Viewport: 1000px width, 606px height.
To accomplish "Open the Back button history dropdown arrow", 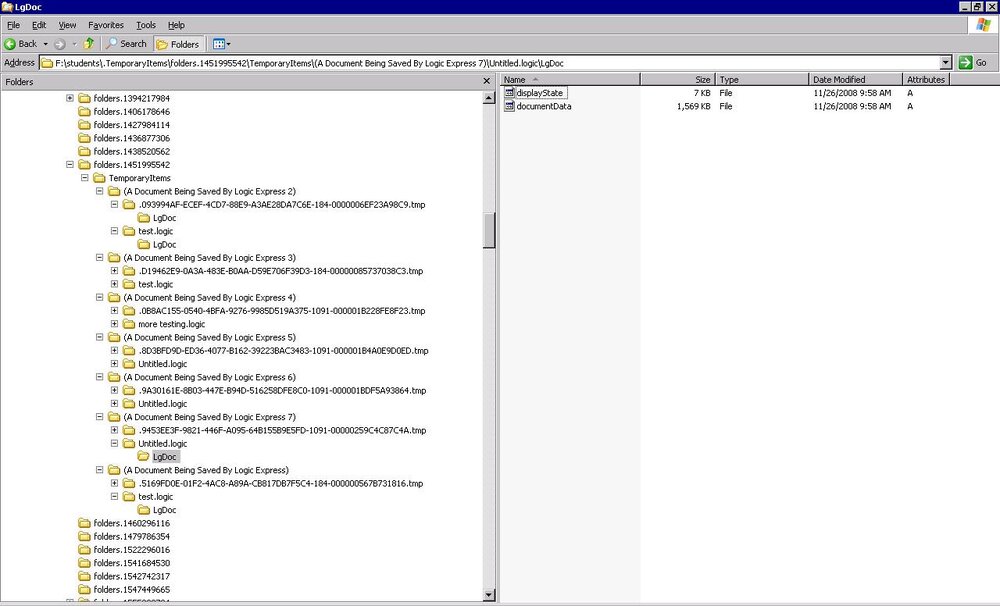I will (45, 44).
